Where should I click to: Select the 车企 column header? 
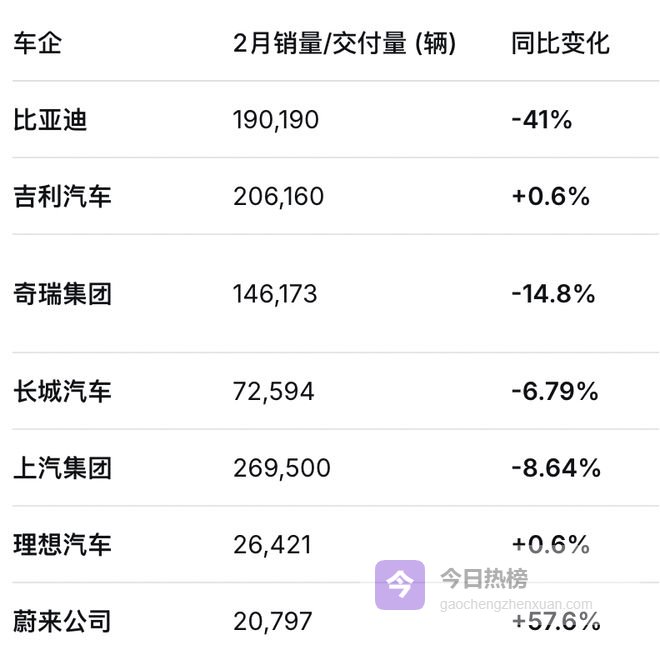tap(37, 44)
